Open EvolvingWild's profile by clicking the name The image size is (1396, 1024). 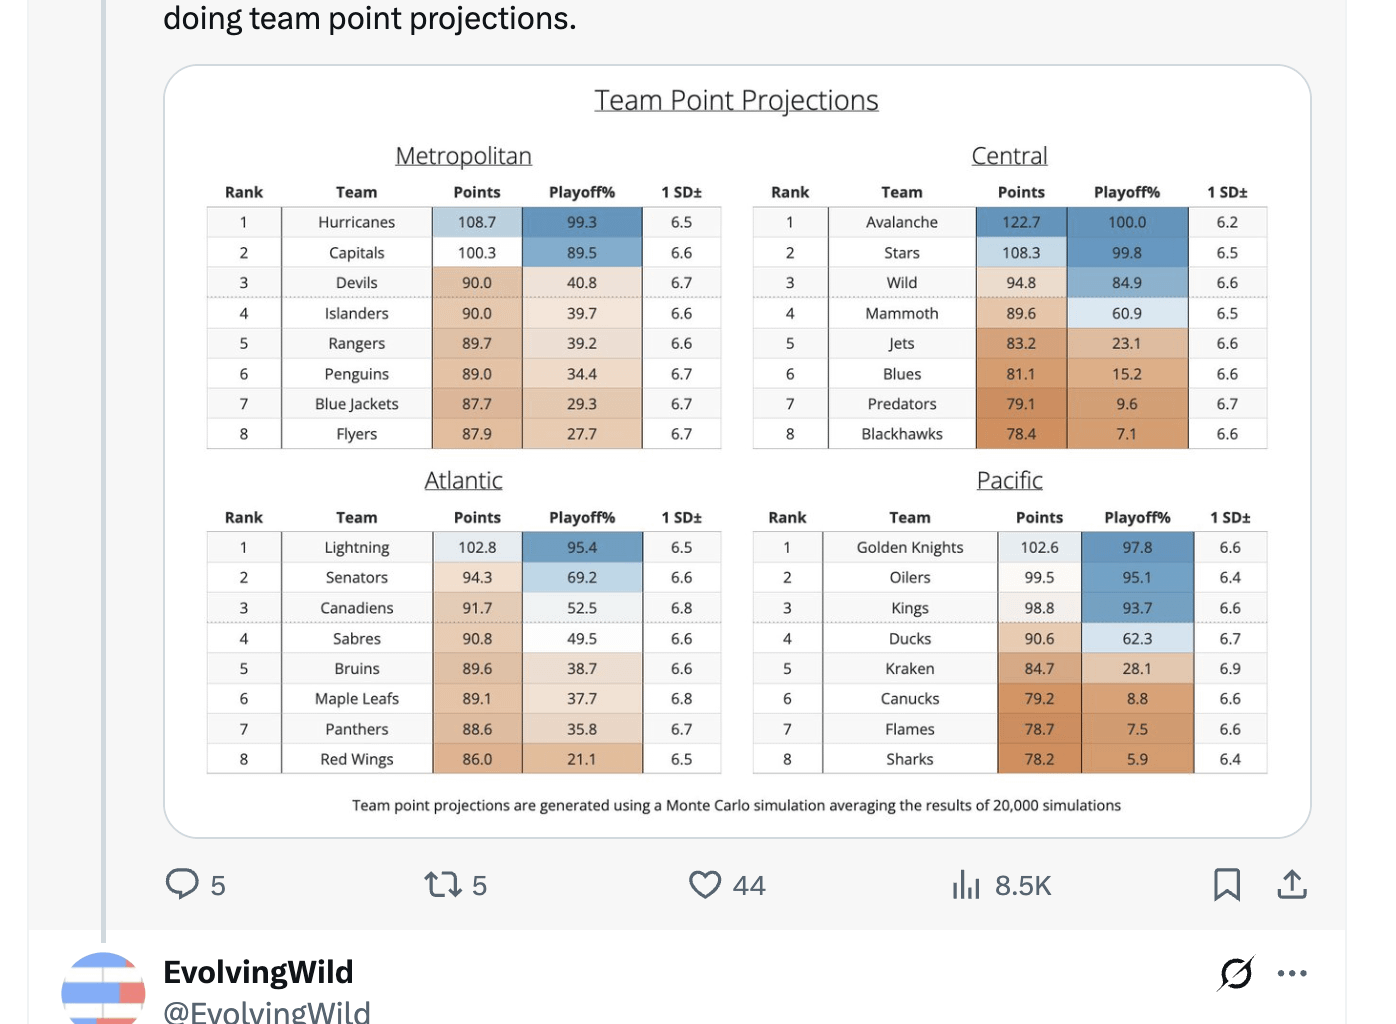coord(258,971)
